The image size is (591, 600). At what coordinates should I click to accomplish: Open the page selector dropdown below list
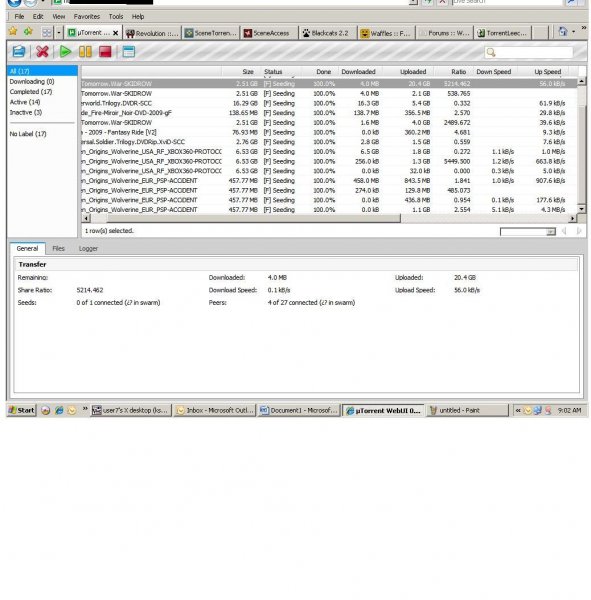[x=528, y=232]
